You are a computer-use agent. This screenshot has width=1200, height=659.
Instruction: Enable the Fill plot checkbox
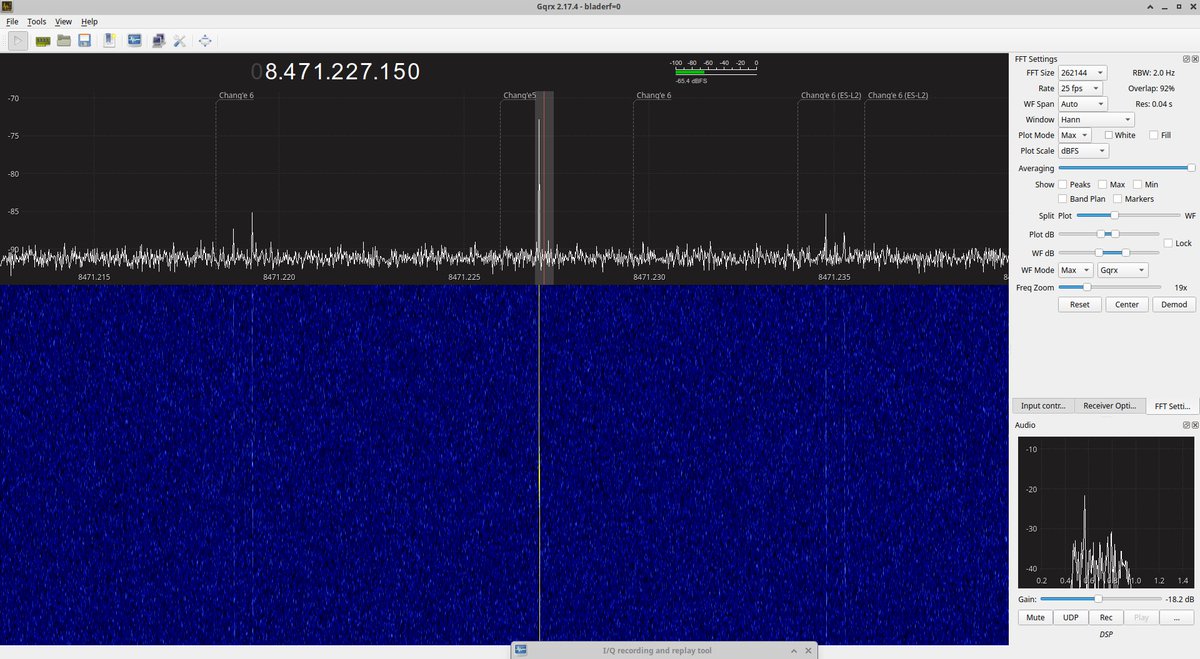coord(1160,135)
